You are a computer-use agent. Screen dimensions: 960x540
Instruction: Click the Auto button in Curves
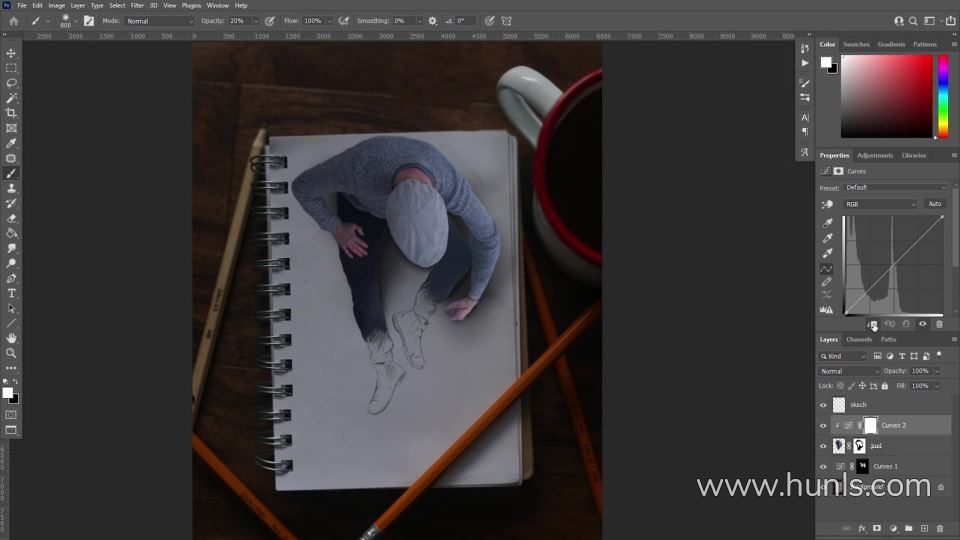(x=934, y=204)
